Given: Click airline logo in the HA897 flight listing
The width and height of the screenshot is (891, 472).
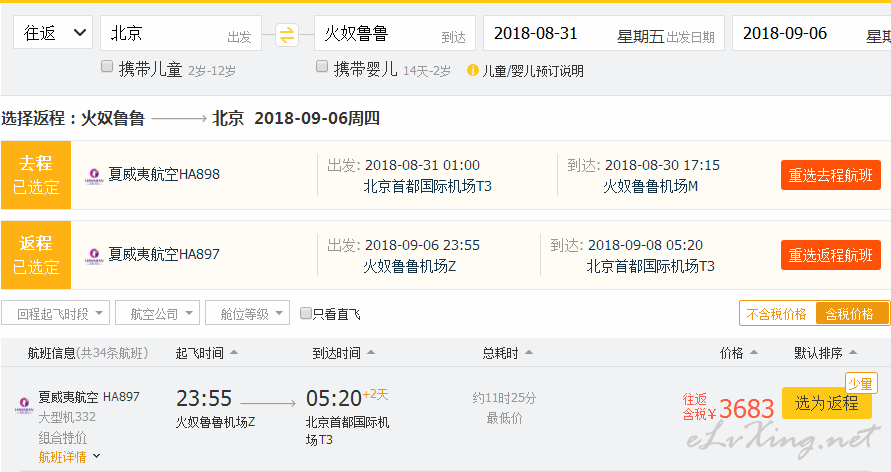Looking at the screenshot, I should (x=24, y=404).
